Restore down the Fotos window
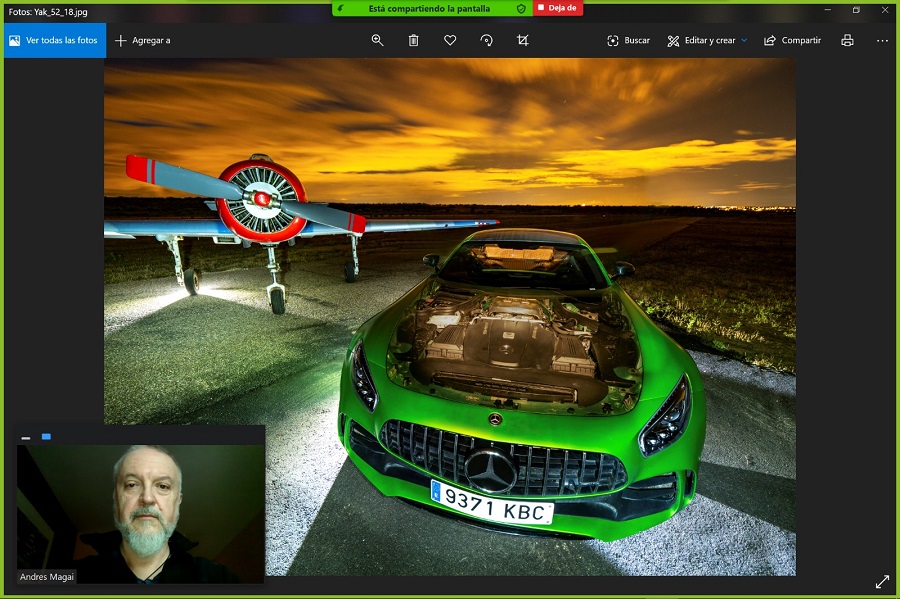This screenshot has height=599, width=900. [856, 10]
